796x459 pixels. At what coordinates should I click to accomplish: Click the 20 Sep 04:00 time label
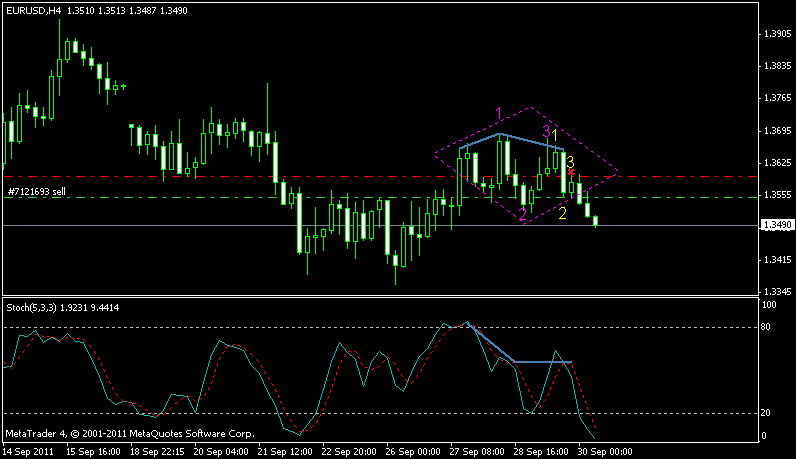coord(221,451)
